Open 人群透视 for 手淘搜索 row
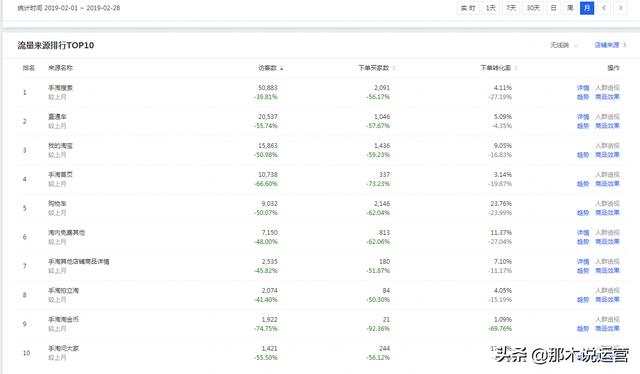 607,88
